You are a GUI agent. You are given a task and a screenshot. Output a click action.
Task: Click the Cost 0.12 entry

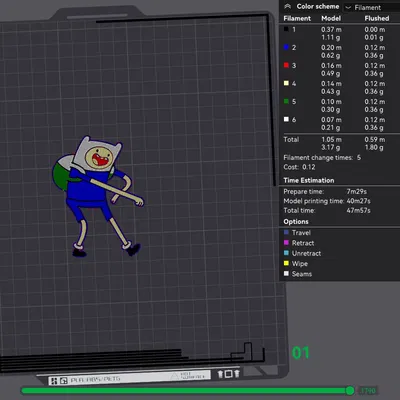299,167
